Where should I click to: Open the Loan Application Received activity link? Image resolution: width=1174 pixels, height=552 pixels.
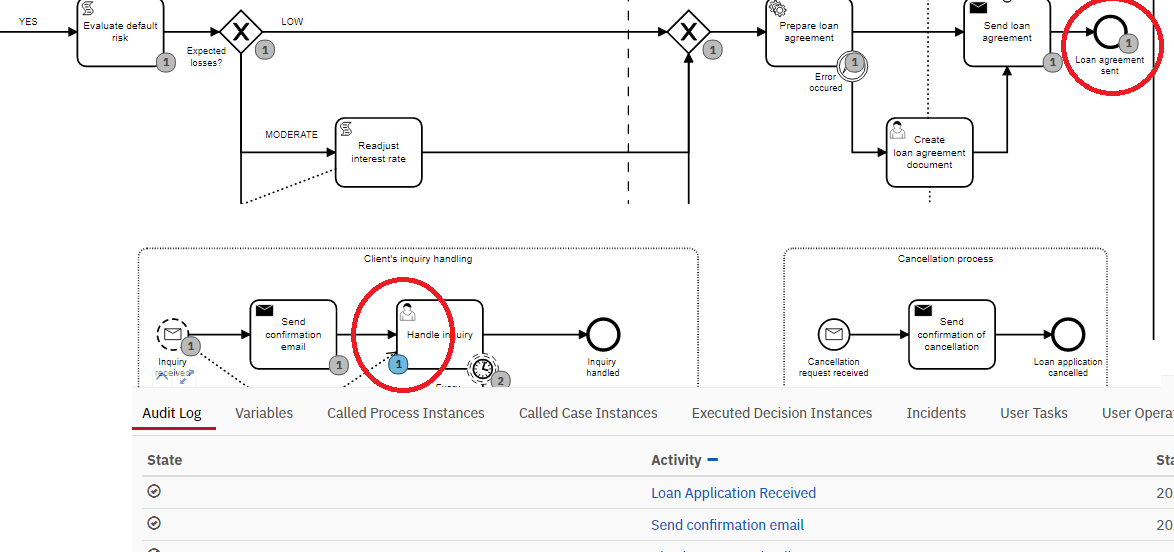[x=733, y=493]
